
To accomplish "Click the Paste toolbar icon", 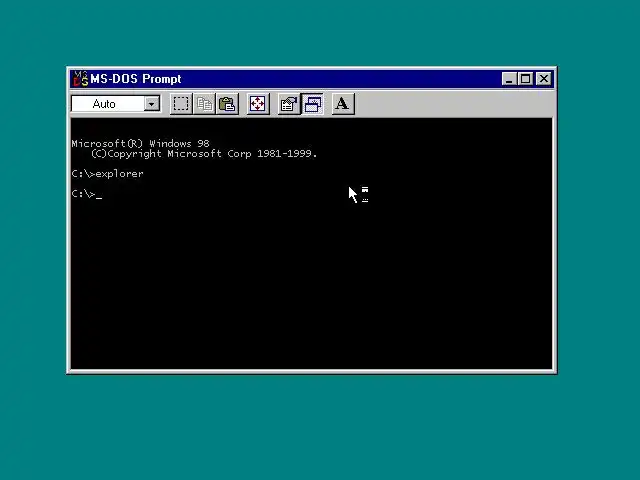I will (227, 104).
